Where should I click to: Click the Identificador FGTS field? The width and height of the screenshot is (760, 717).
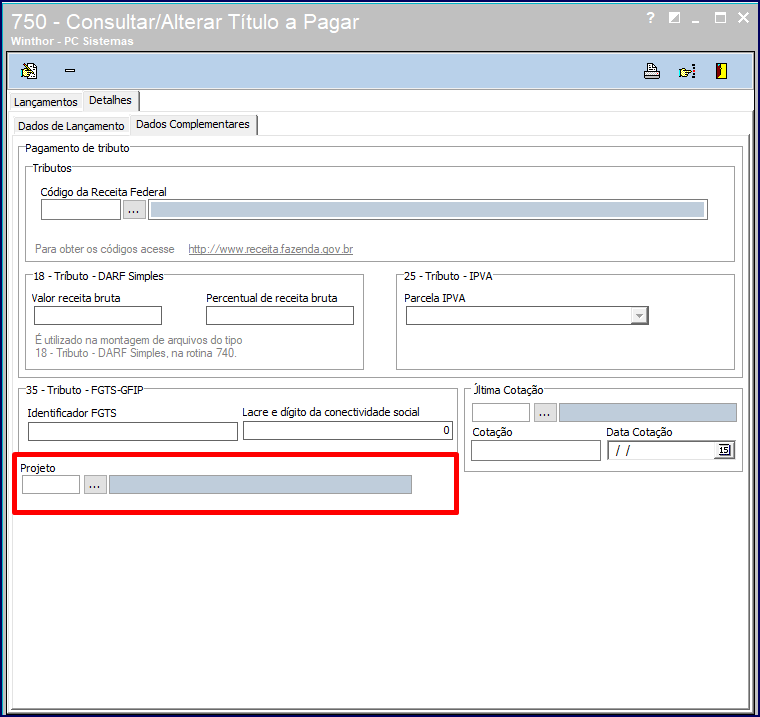(133, 431)
